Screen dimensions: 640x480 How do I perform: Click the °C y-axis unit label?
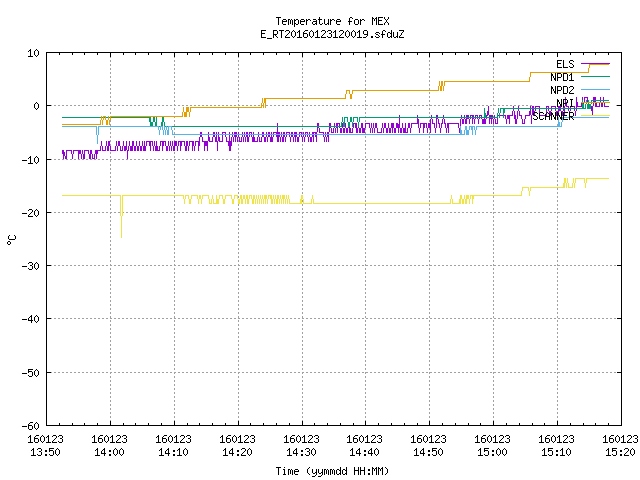tap(11, 240)
